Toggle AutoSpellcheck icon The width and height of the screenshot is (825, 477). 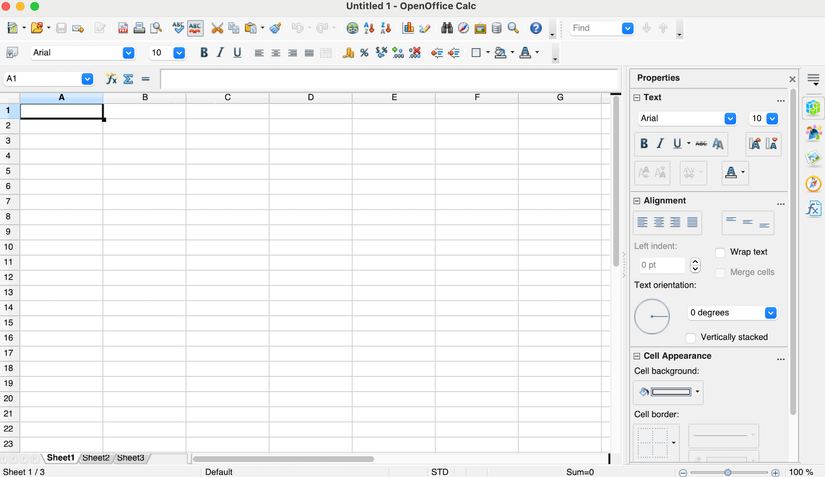195,28
